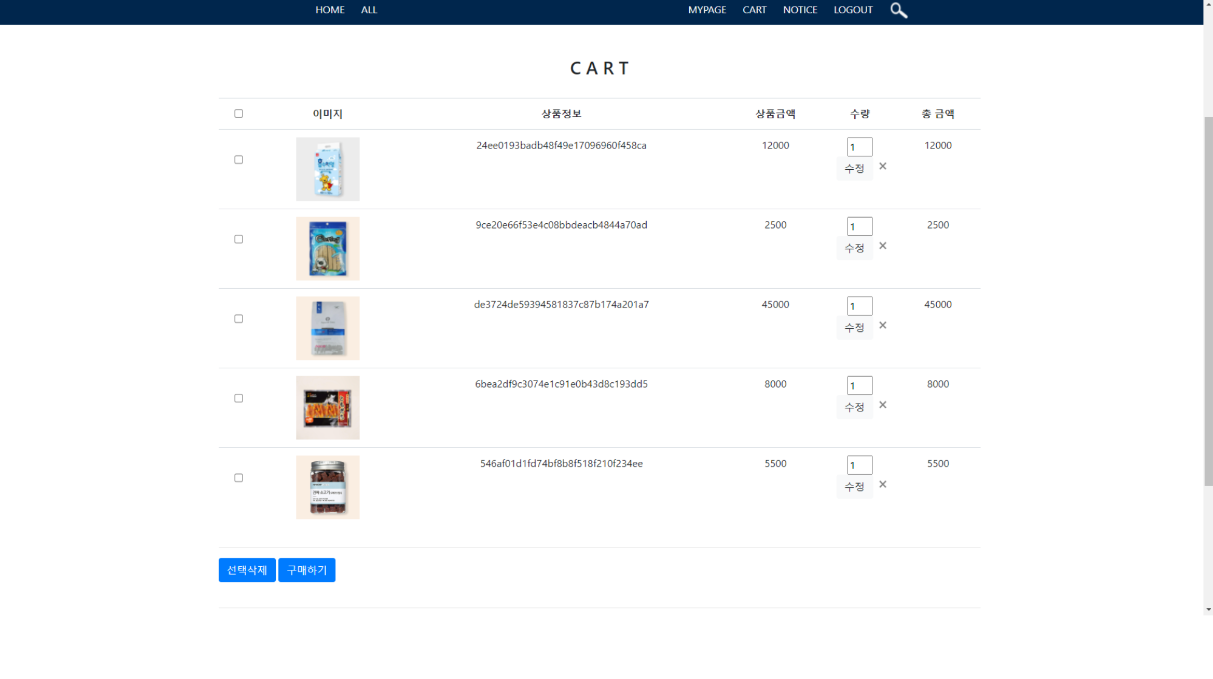
Task: Focus quantity field of the 5500 item
Action: point(860,465)
